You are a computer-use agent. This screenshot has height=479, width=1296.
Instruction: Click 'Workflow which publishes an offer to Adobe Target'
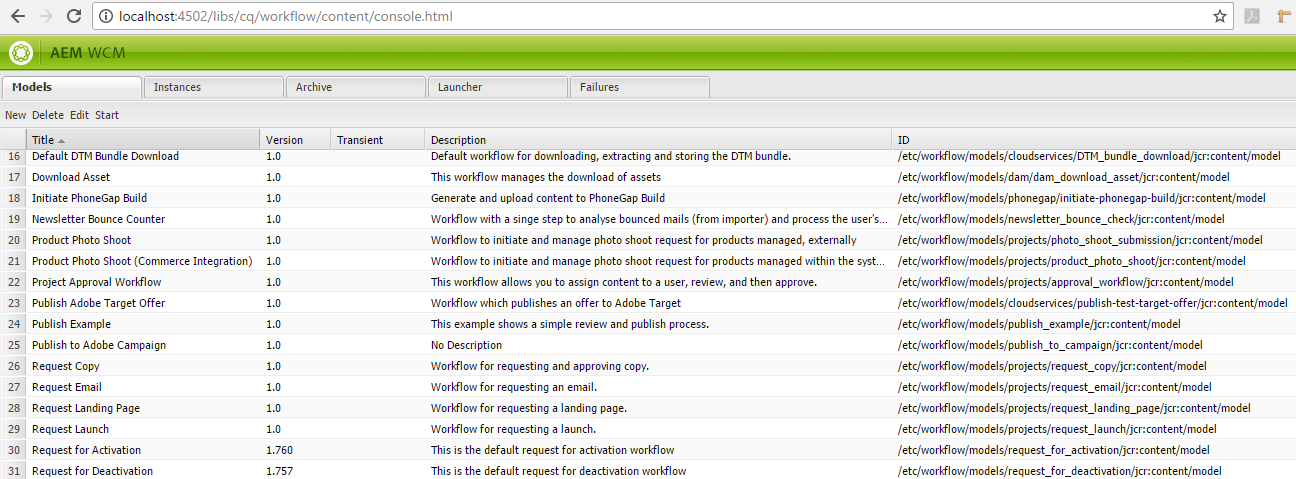coord(556,303)
